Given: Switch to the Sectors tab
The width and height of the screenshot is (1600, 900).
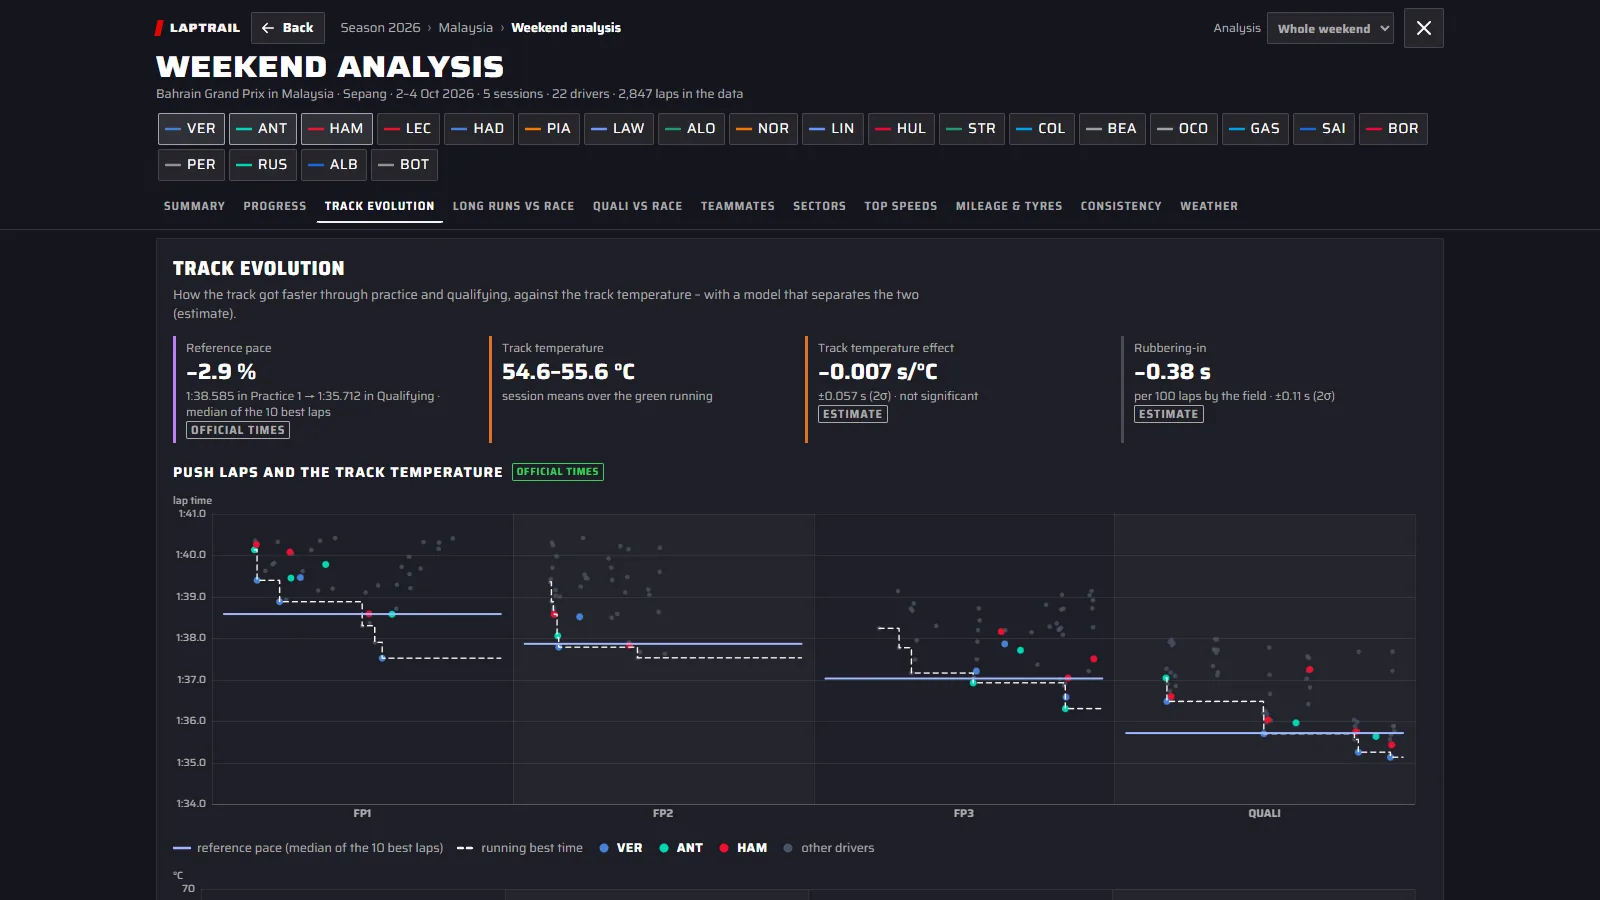Looking at the screenshot, I should (x=820, y=206).
